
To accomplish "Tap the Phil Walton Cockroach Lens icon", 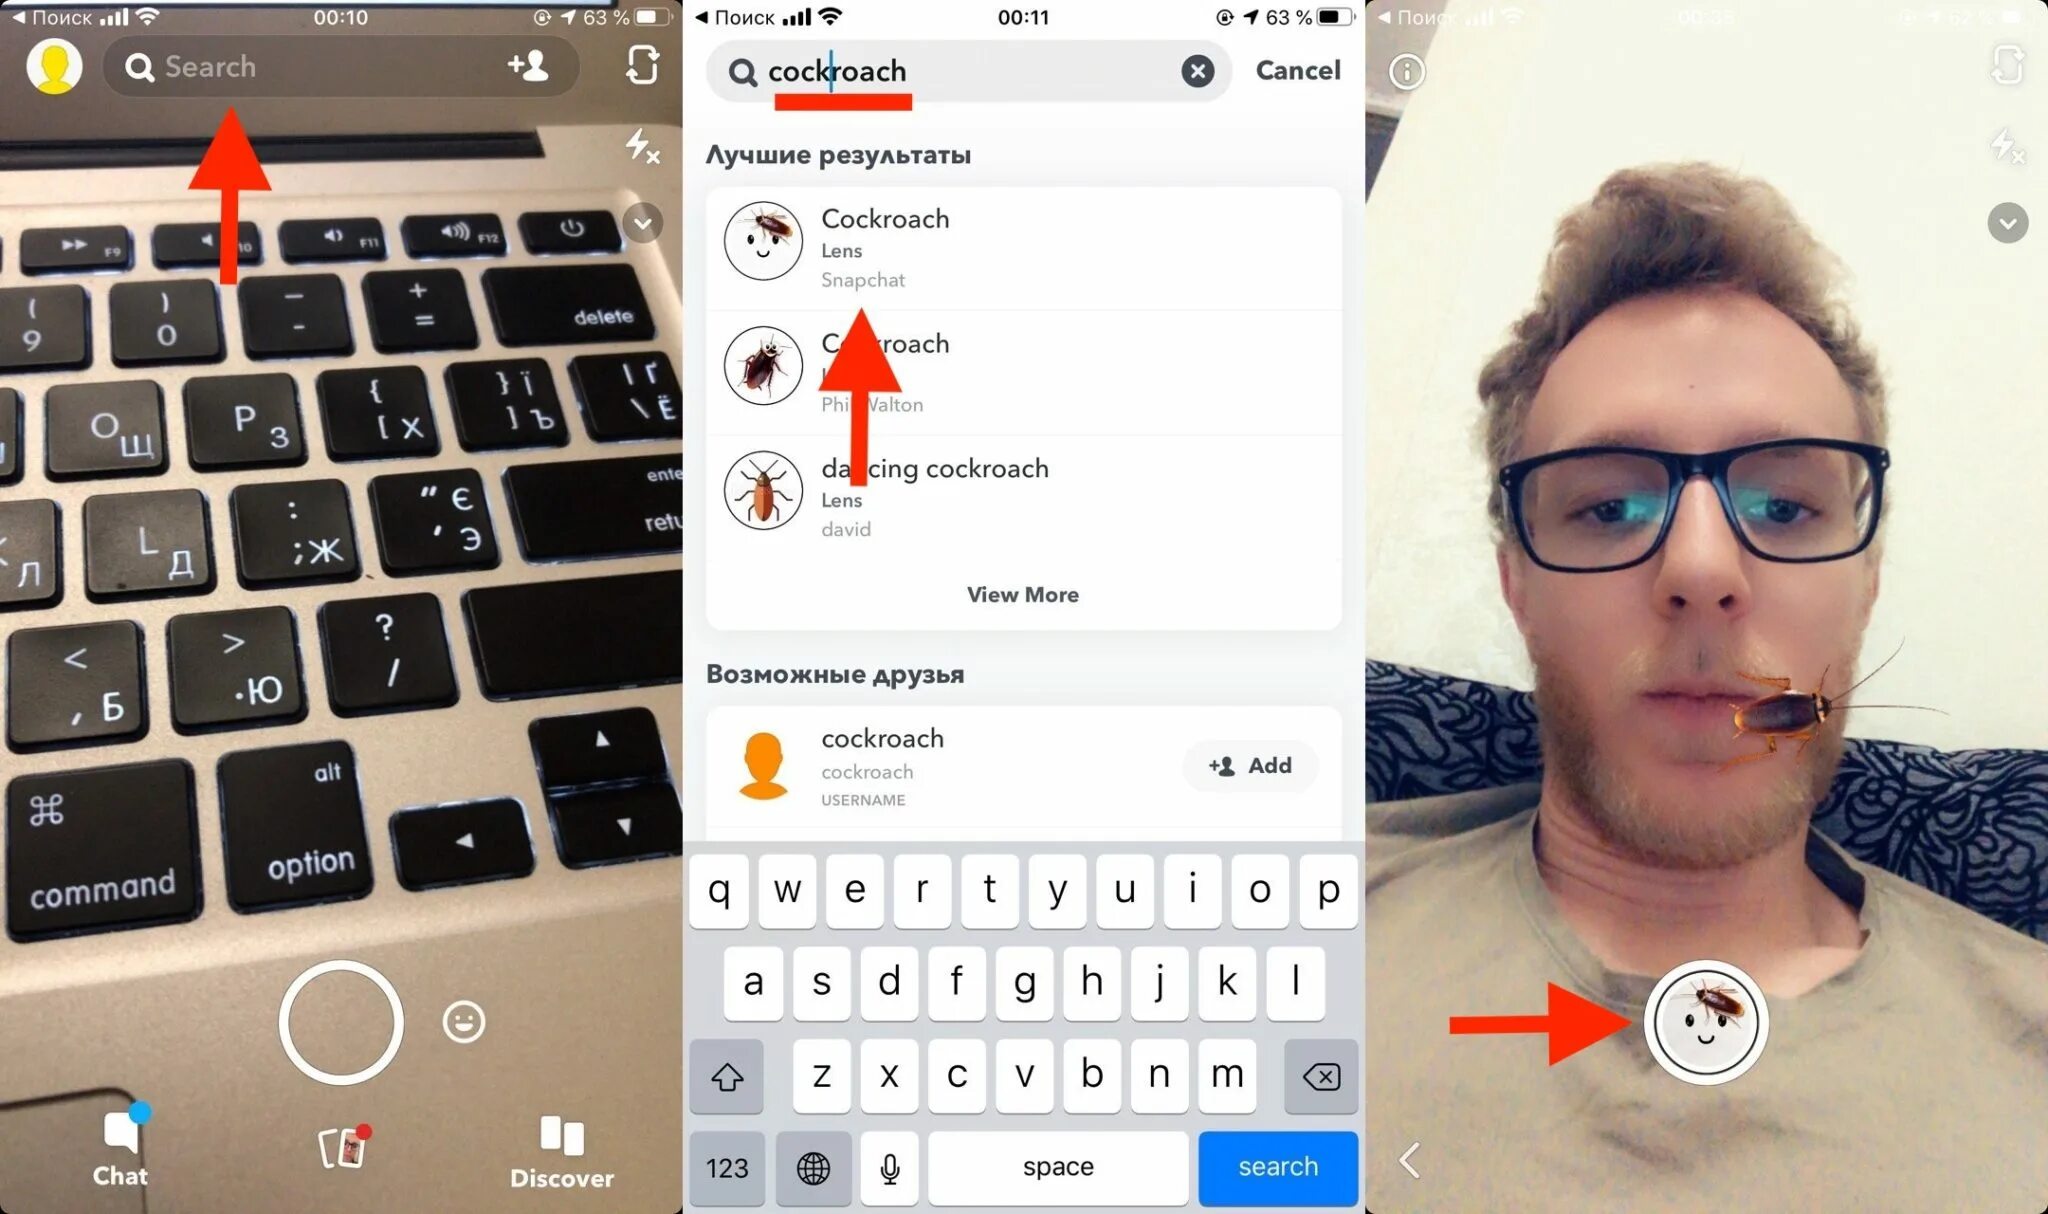I will point(762,367).
